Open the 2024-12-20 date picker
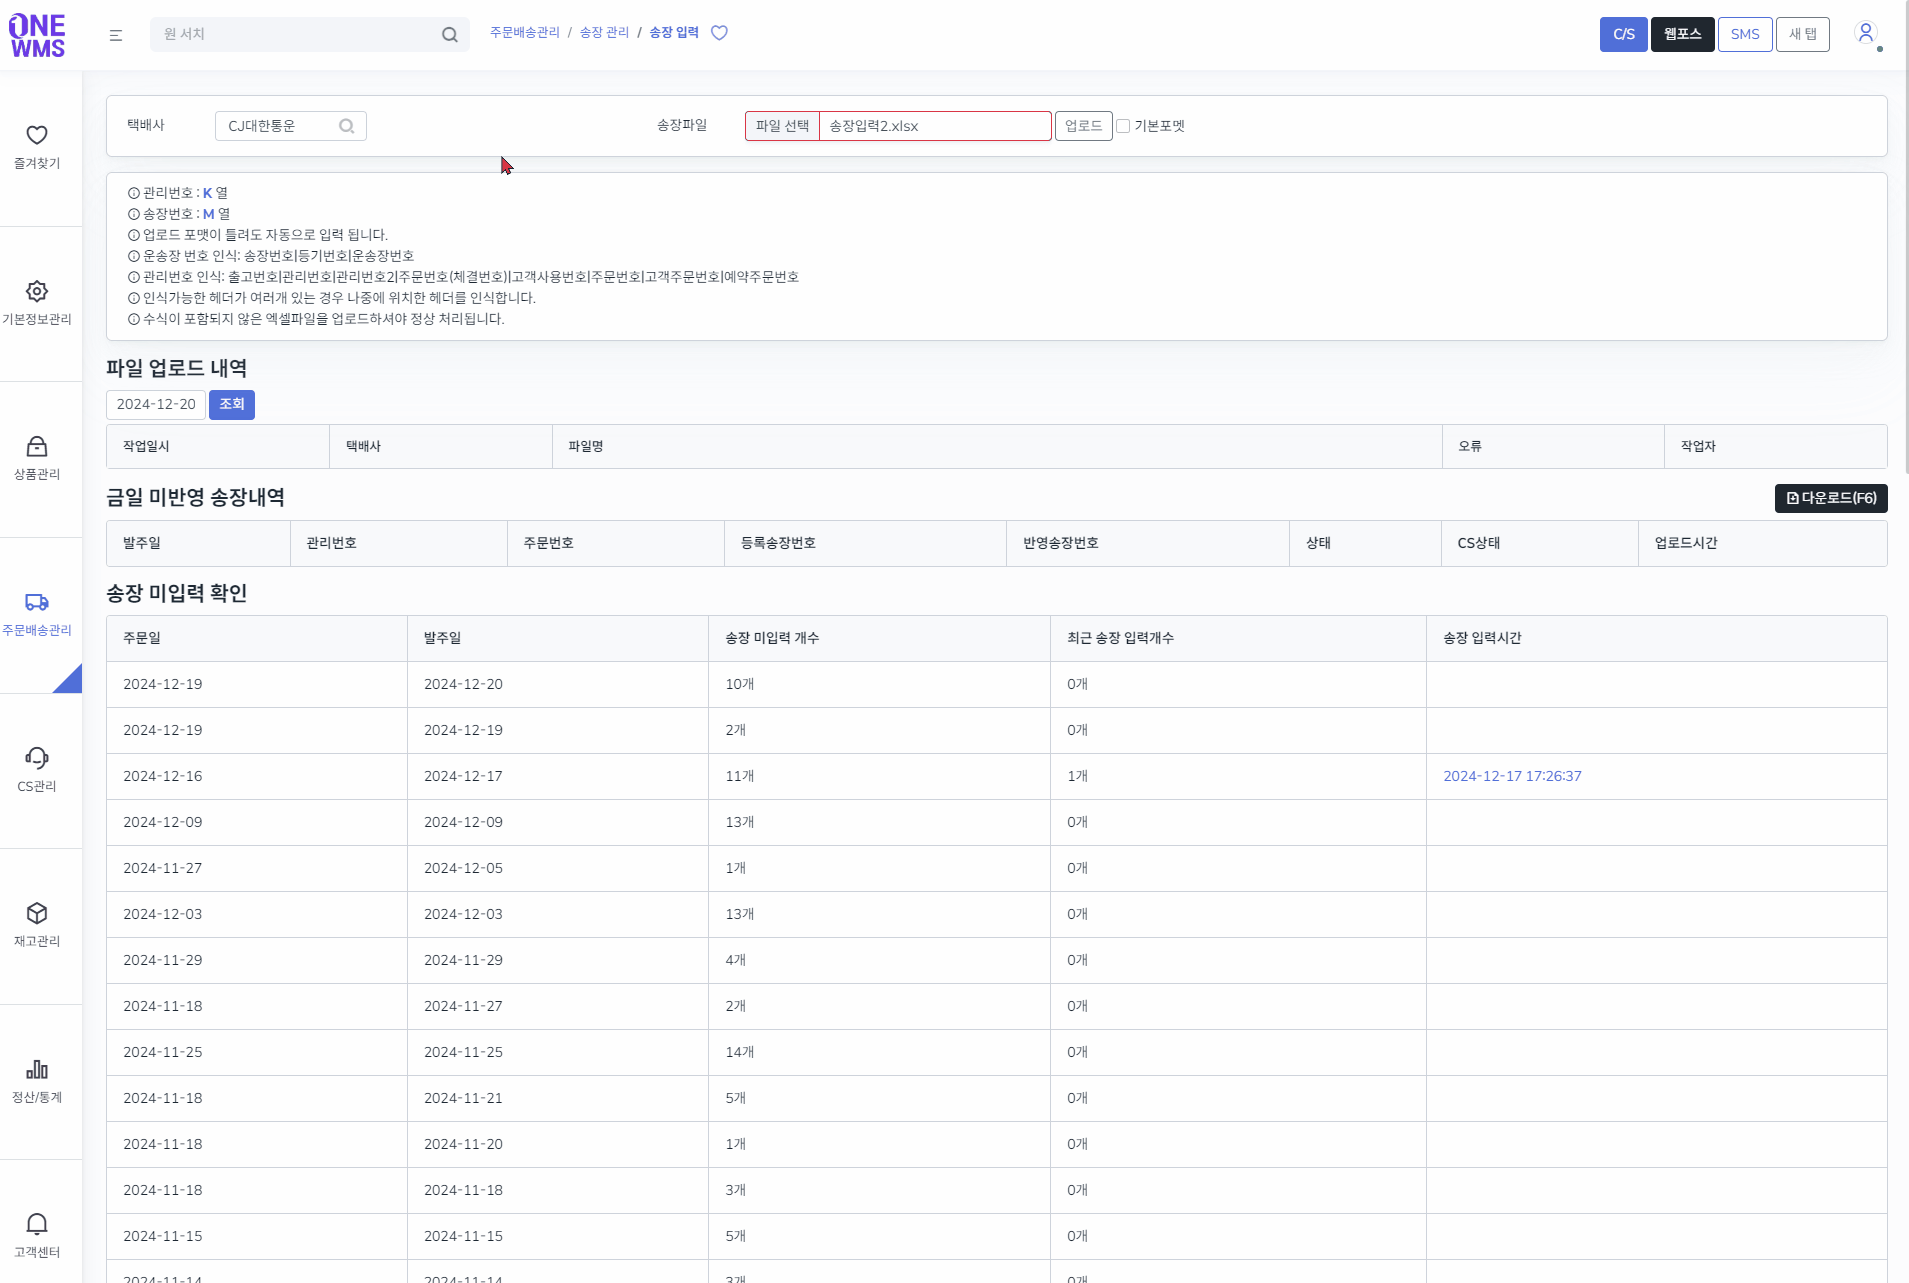1909x1283 pixels. [156, 405]
